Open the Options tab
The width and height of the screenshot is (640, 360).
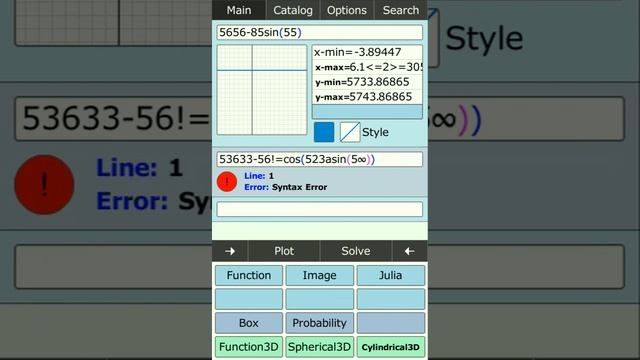347,10
